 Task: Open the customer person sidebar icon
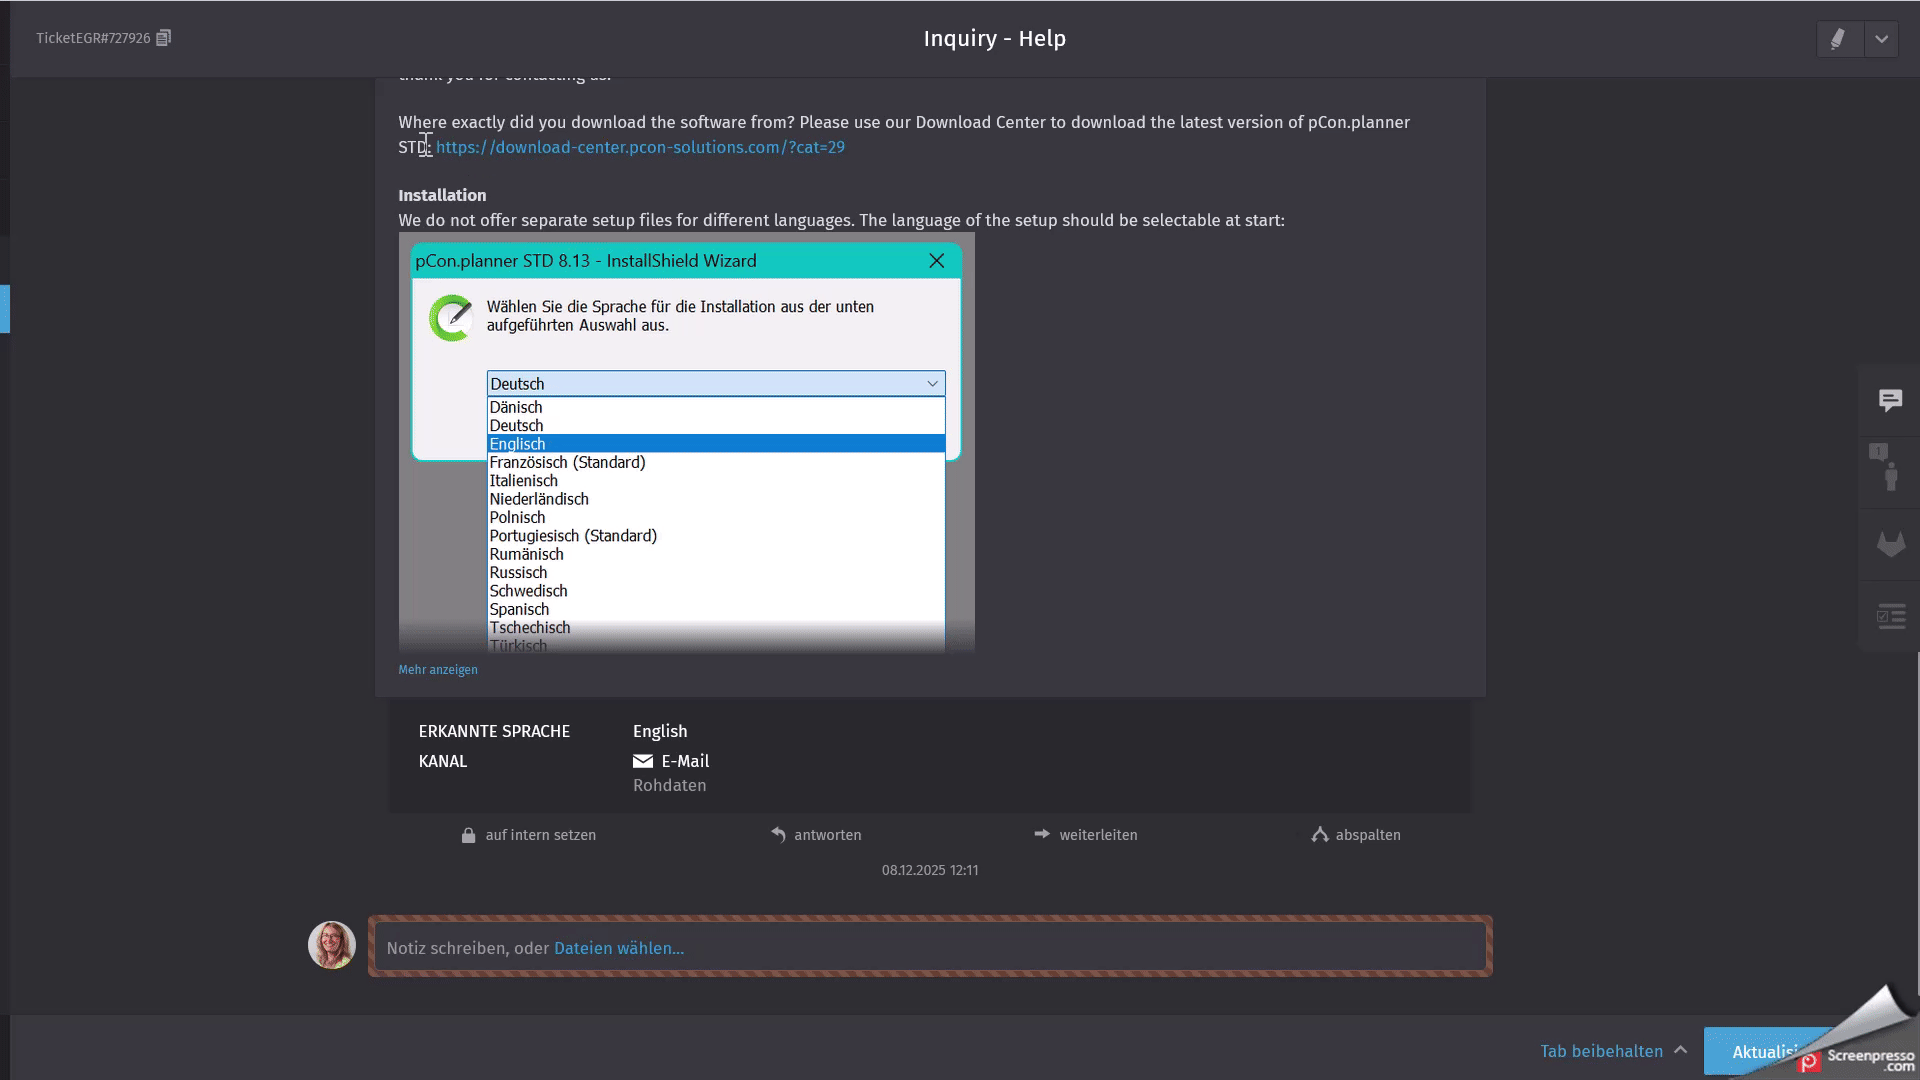(1889, 472)
